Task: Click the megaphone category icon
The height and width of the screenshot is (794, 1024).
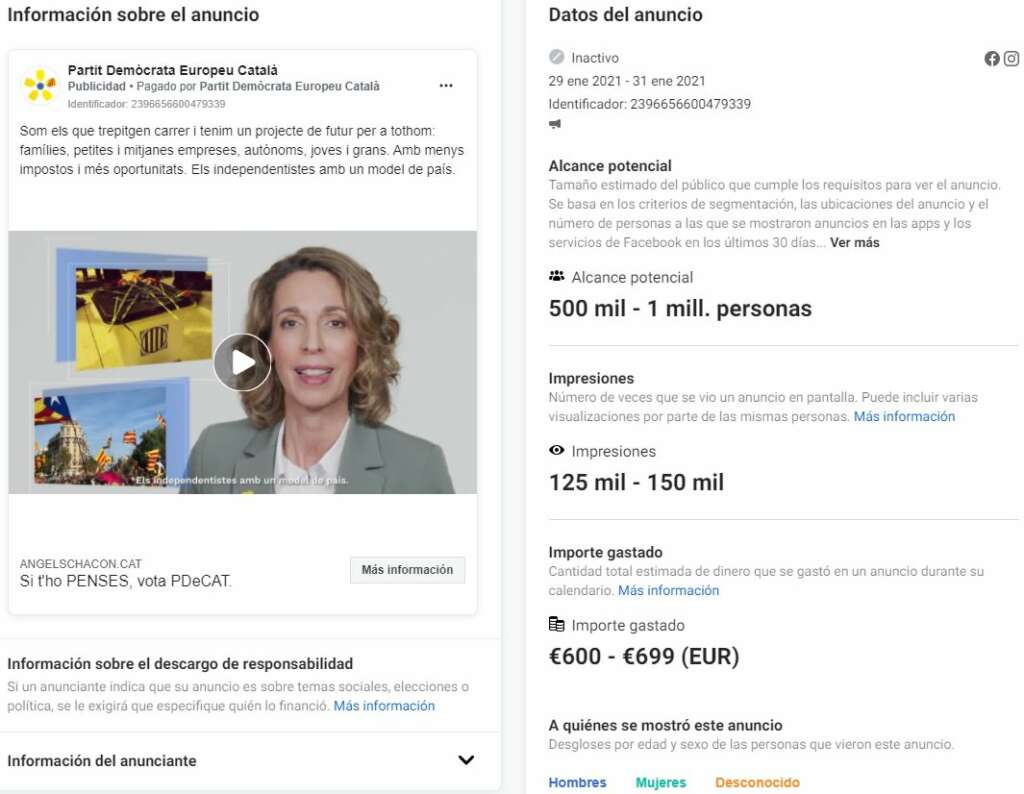Action: [555, 123]
